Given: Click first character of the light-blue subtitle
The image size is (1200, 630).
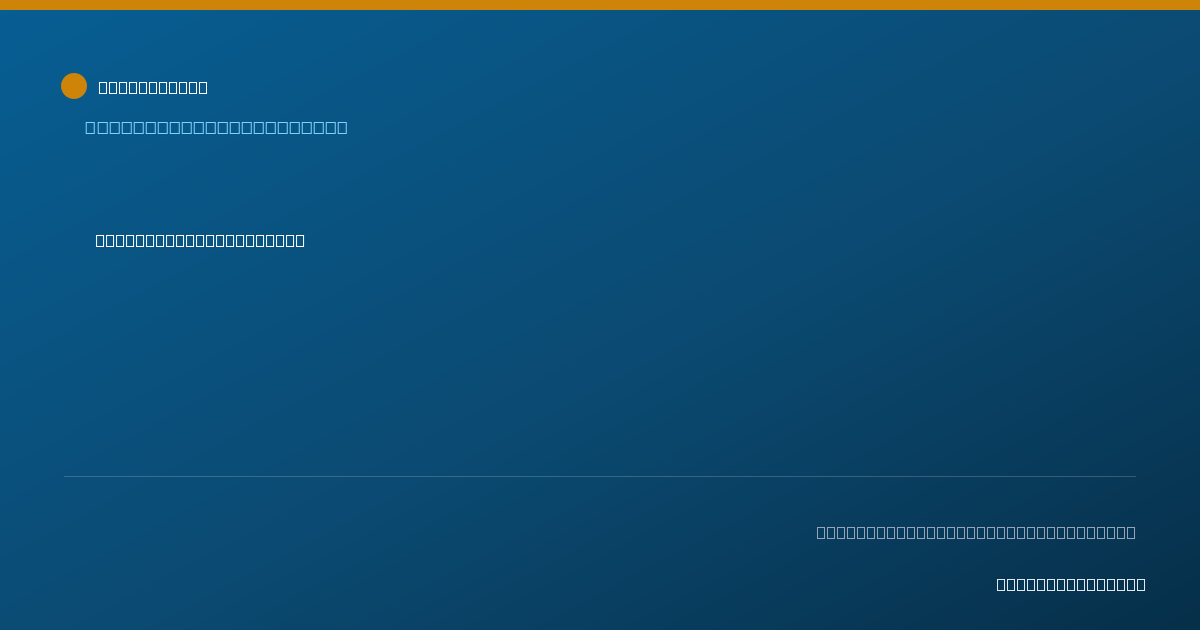Looking at the screenshot, I should point(91,127).
